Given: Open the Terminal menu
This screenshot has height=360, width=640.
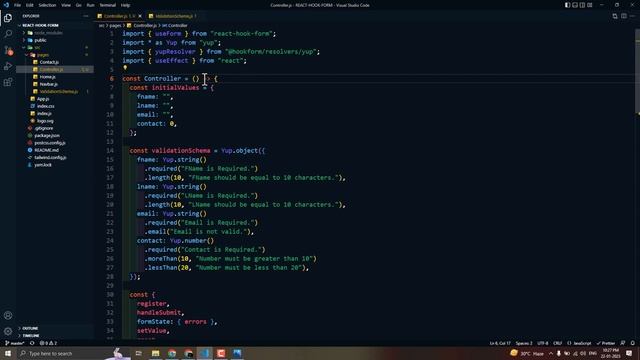Looking at the screenshot, I should pos(107,5).
